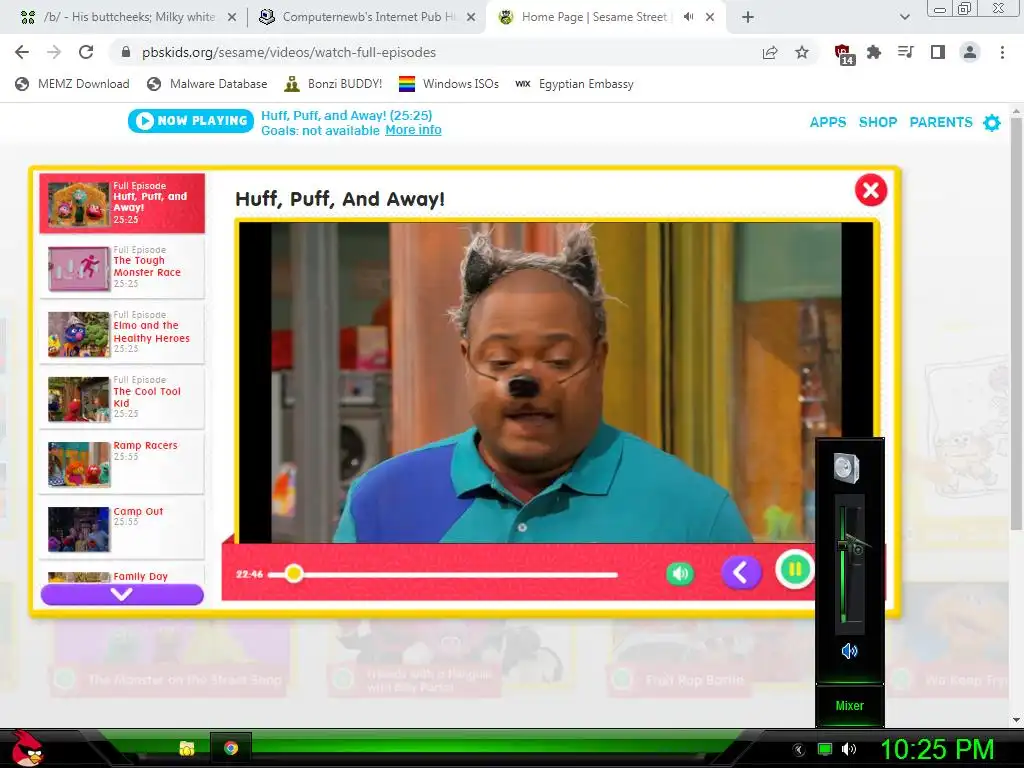Click the tray network monitor icon
This screenshot has height=768, width=1024.
coord(825,749)
